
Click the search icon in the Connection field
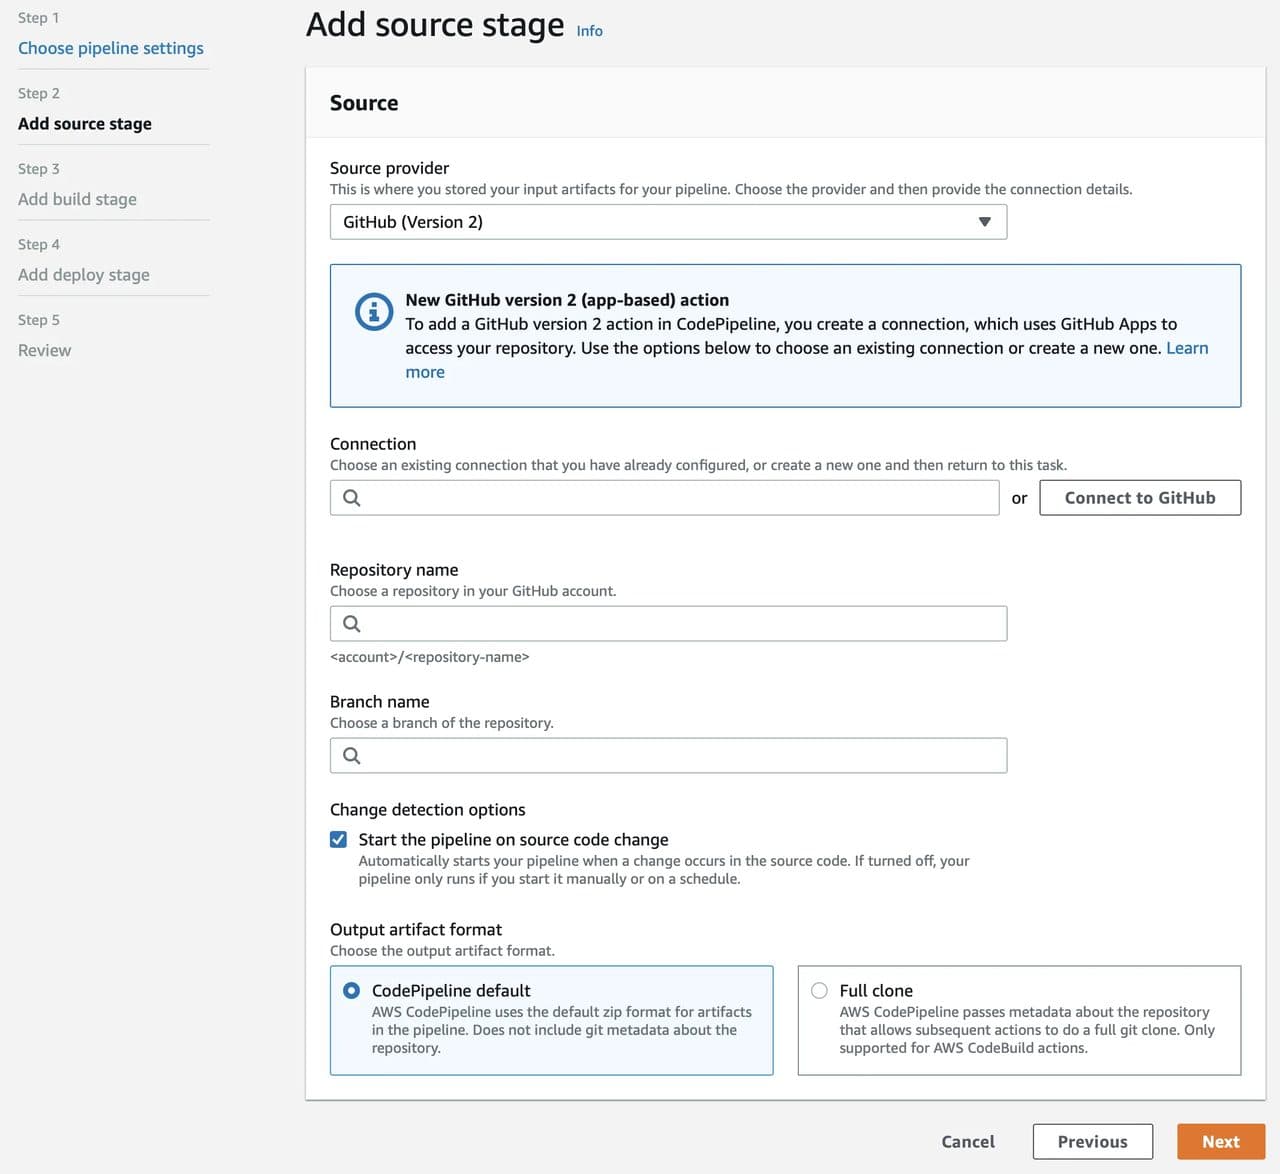pos(352,498)
